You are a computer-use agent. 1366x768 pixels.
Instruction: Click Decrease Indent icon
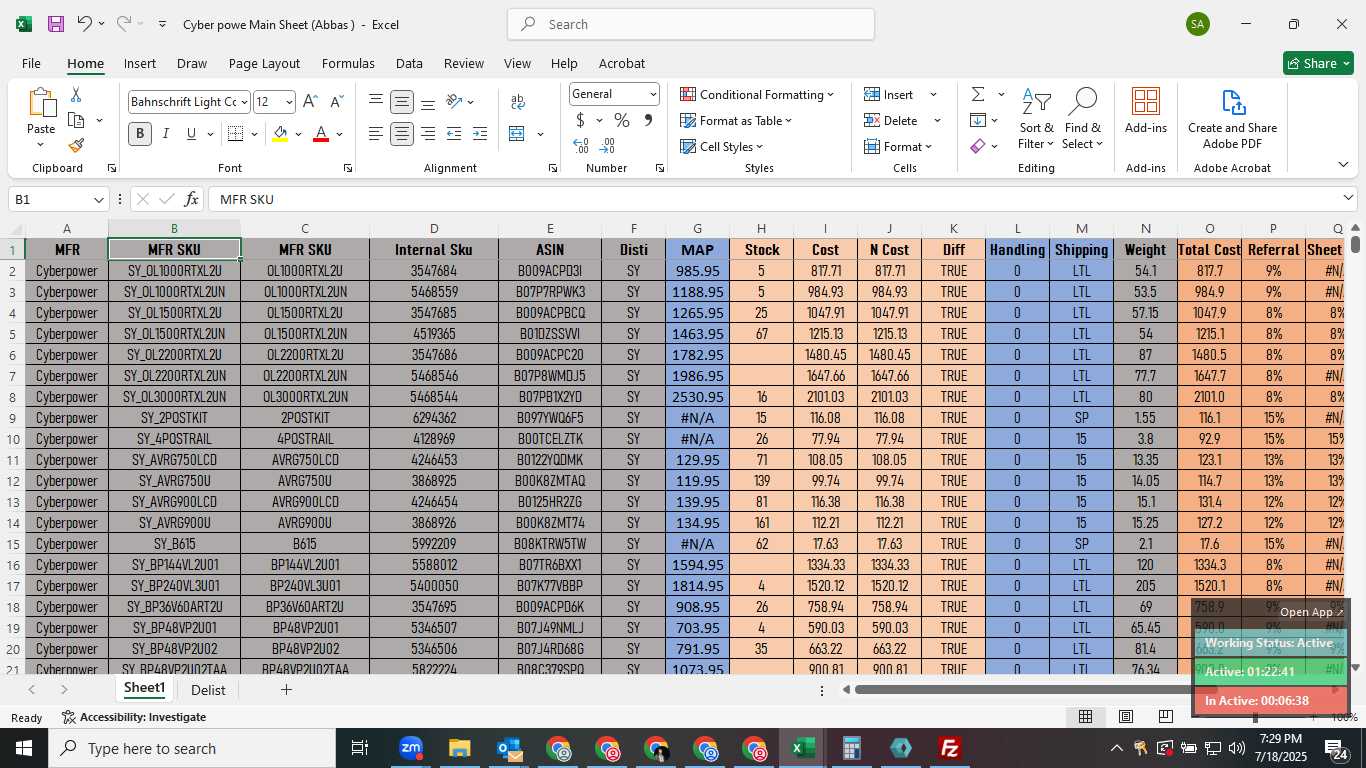454,134
